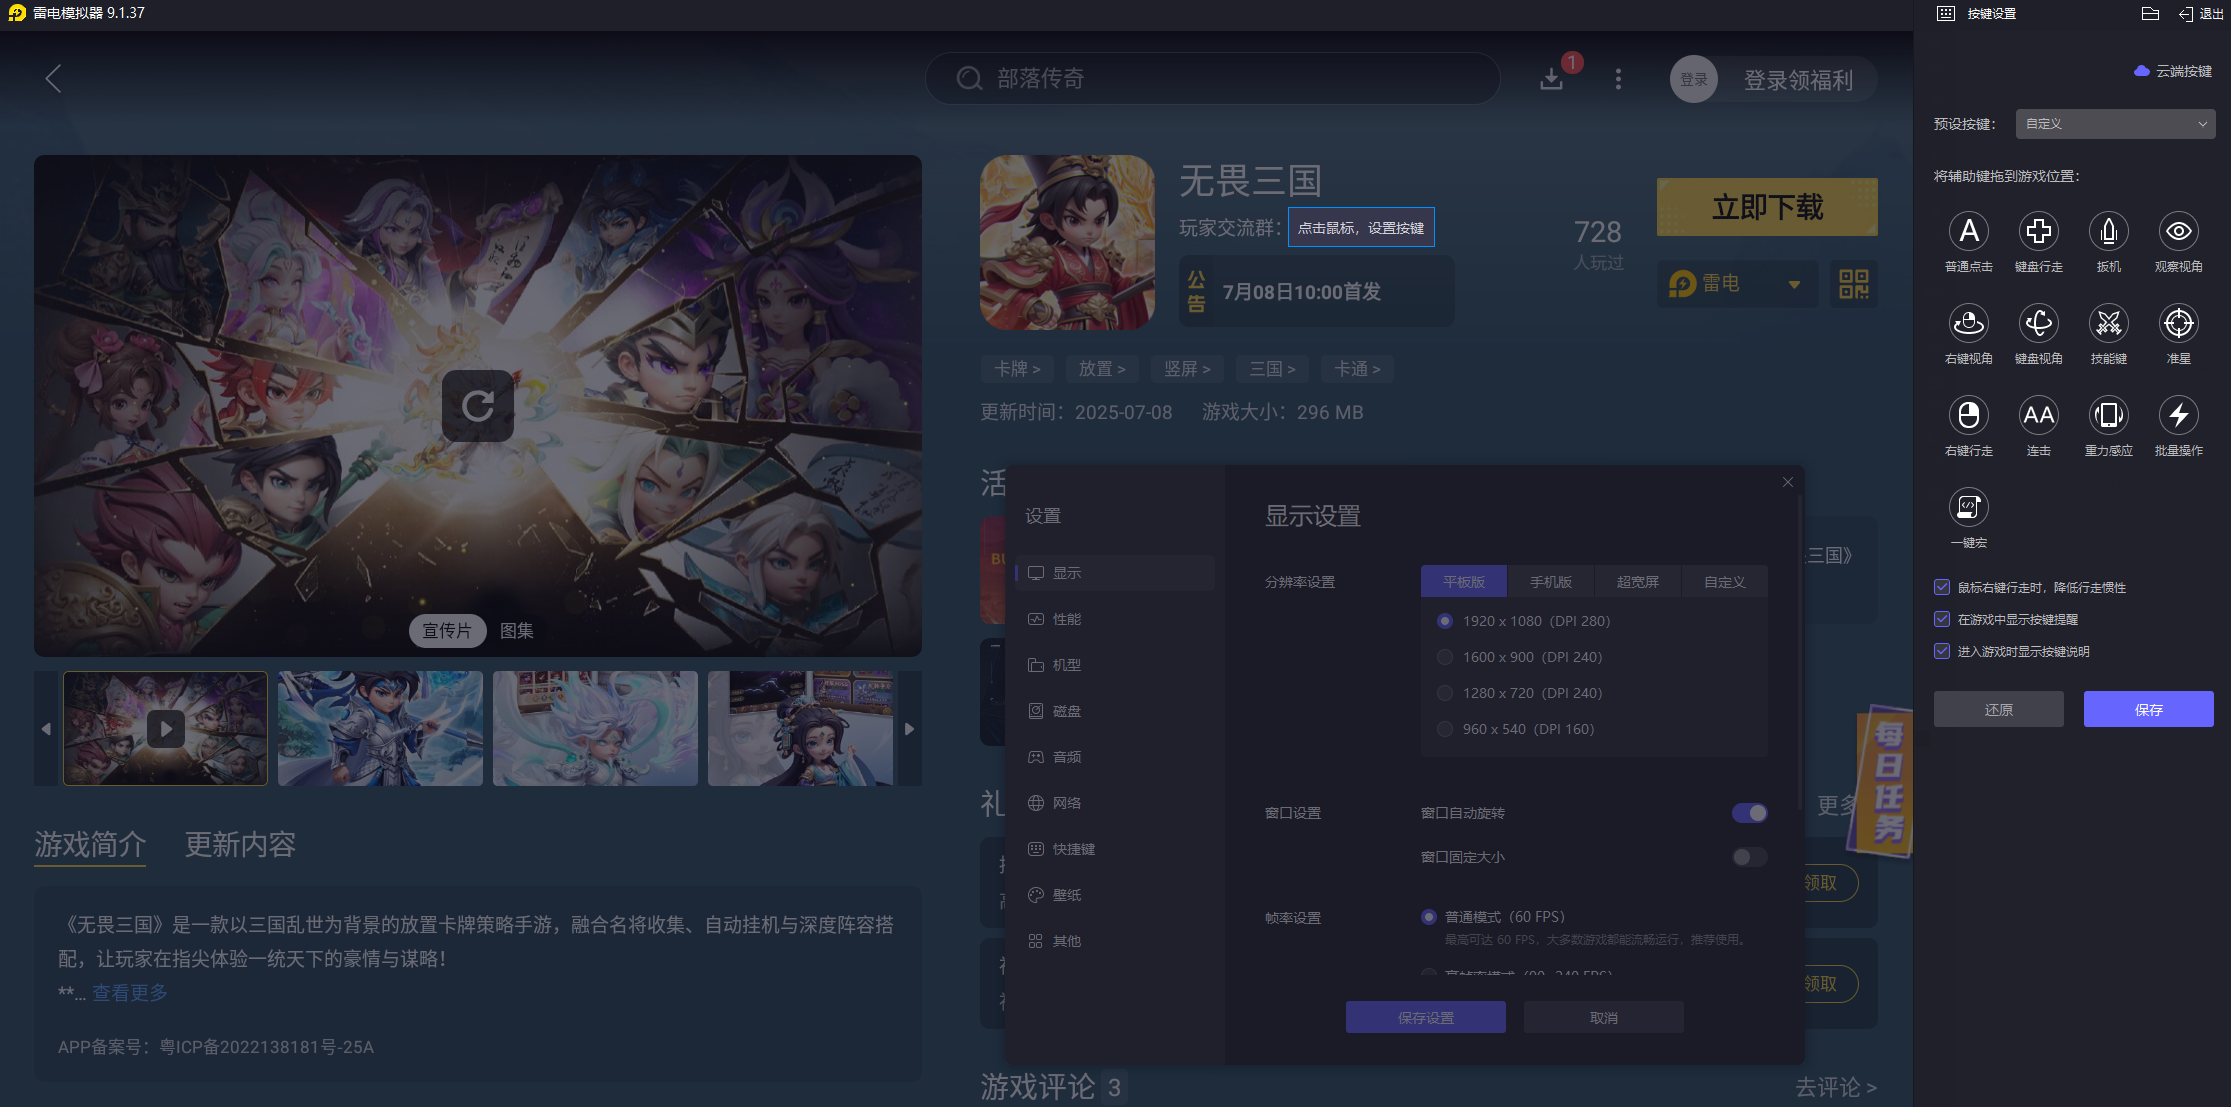Select the 键盘行走 D-pad key icon
The image size is (2231, 1107).
click(x=2038, y=231)
